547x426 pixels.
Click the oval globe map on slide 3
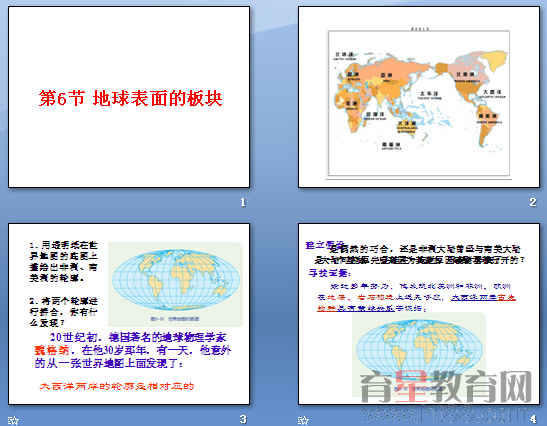[x=176, y=280]
